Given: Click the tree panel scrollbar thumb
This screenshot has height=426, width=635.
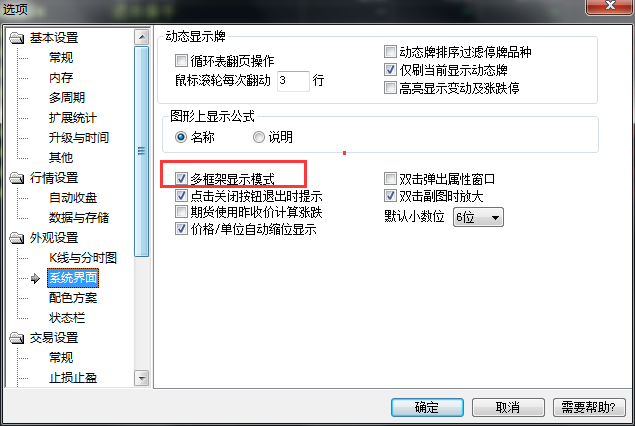Looking at the screenshot, I should pos(142,151).
